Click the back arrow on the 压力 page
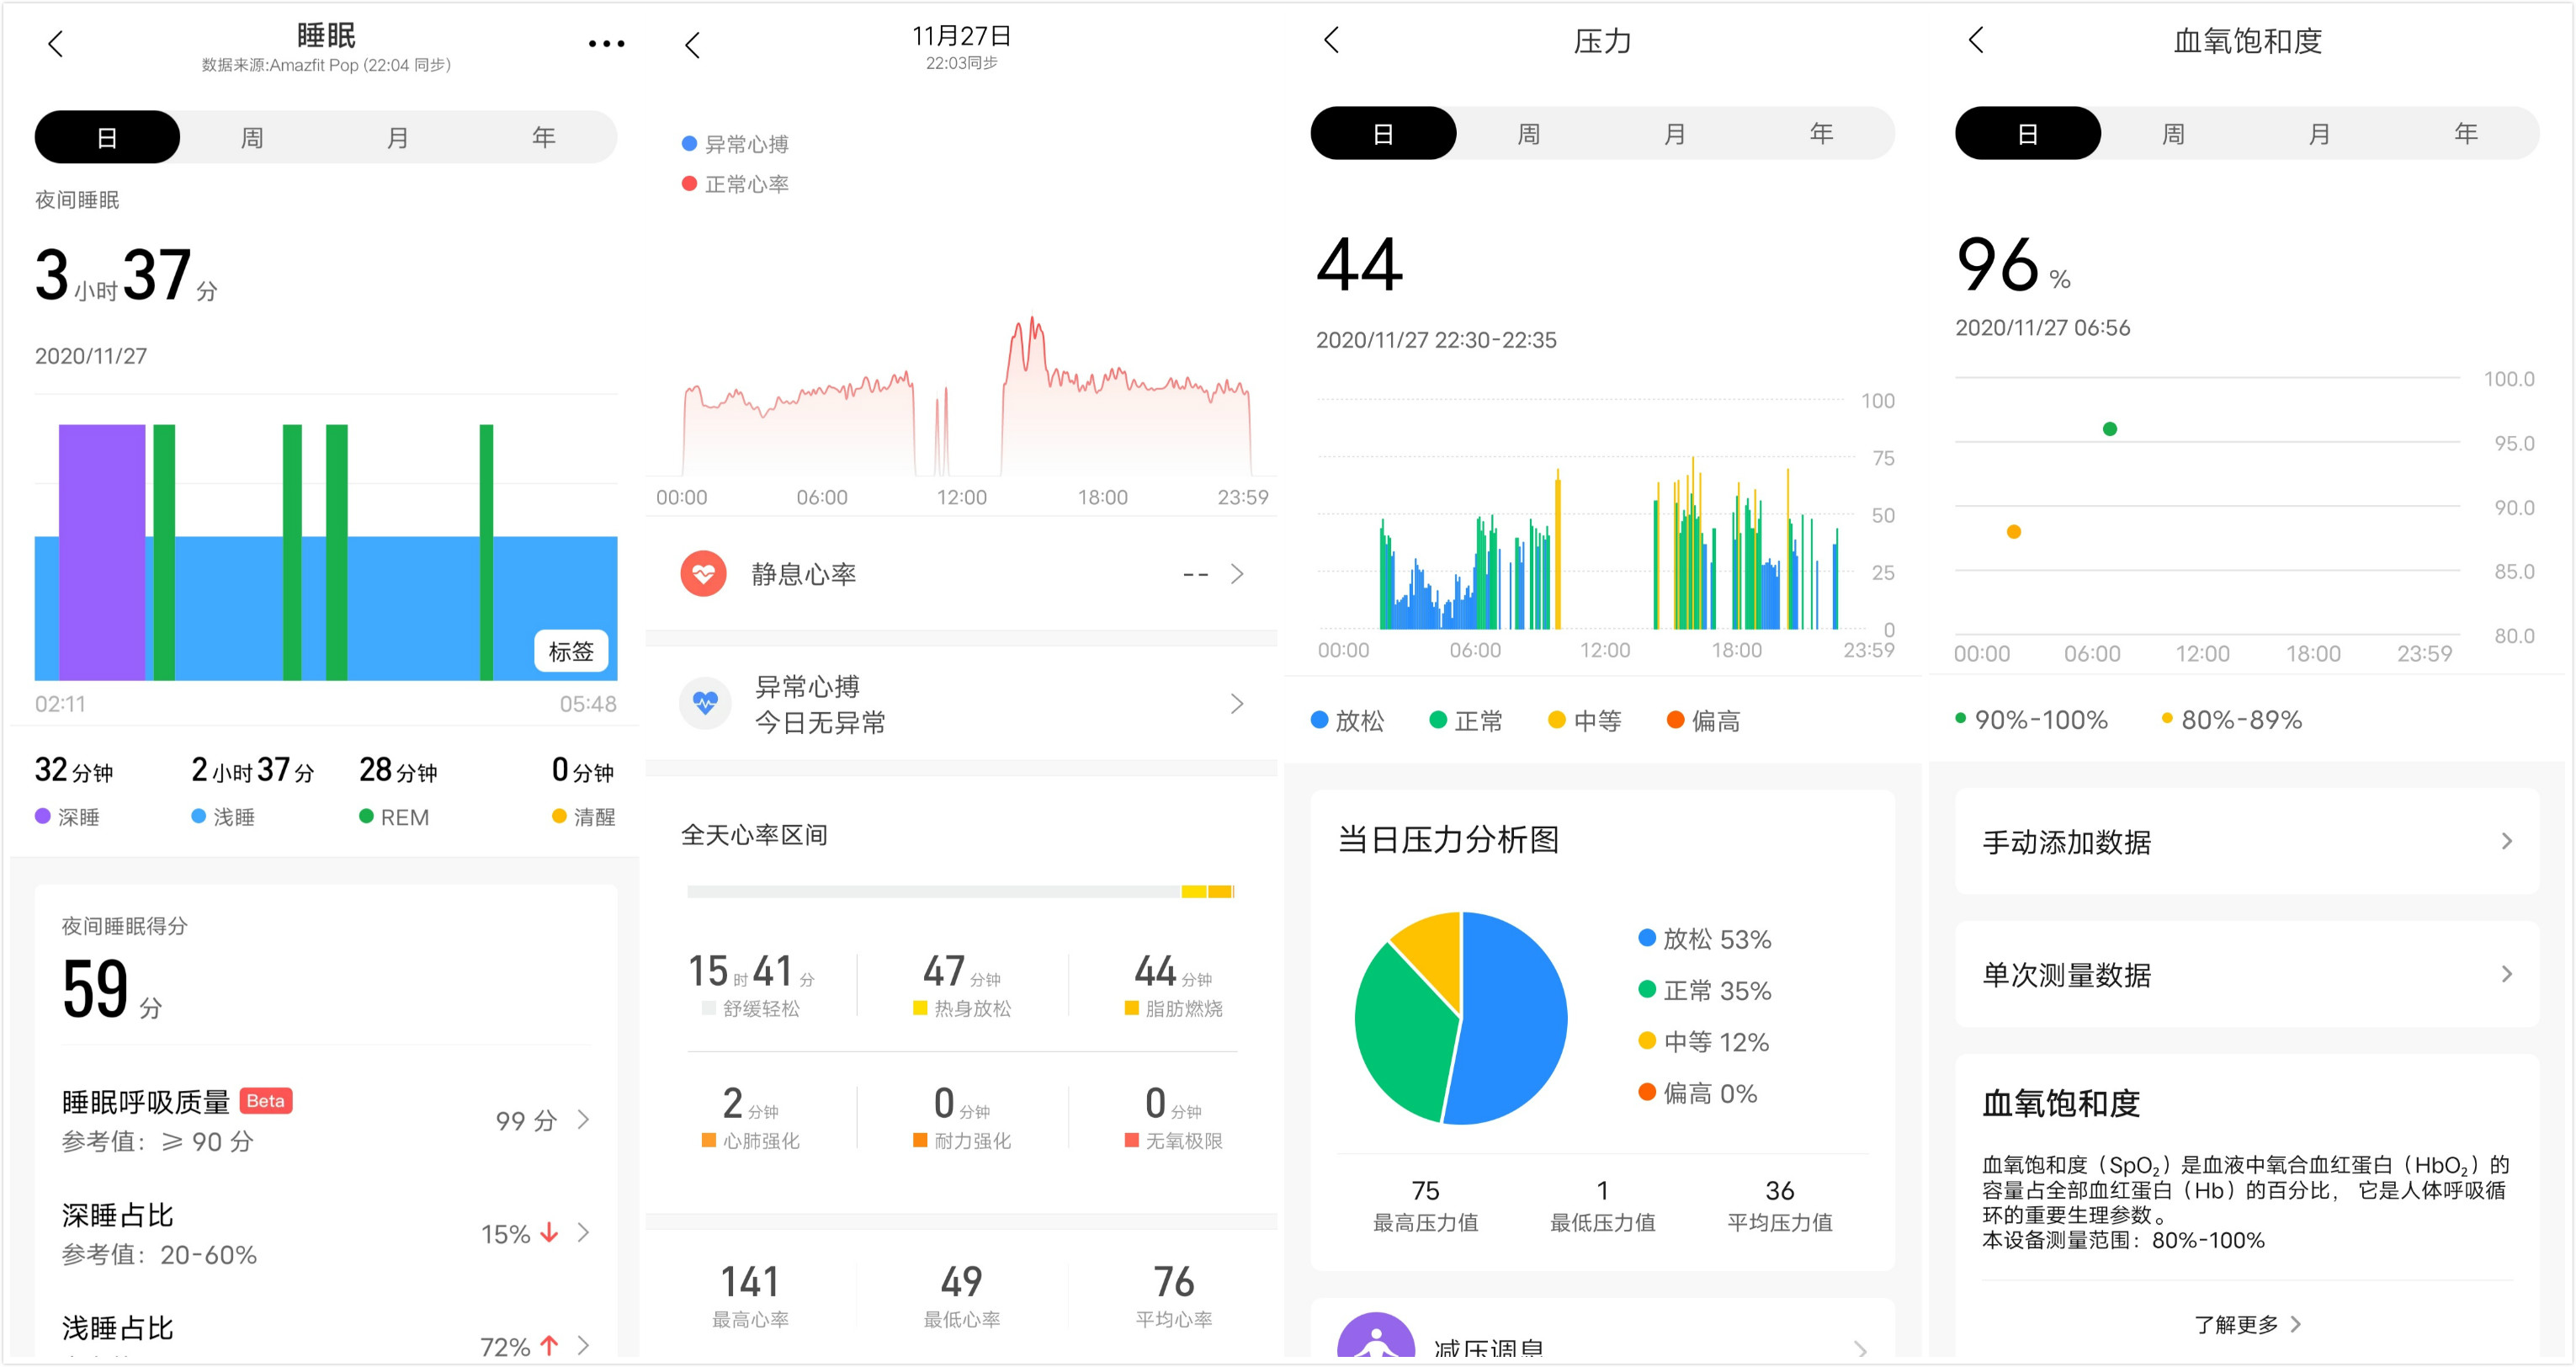The height and width of the screenshot is (1367, 2576). (x=1331, y=40)
